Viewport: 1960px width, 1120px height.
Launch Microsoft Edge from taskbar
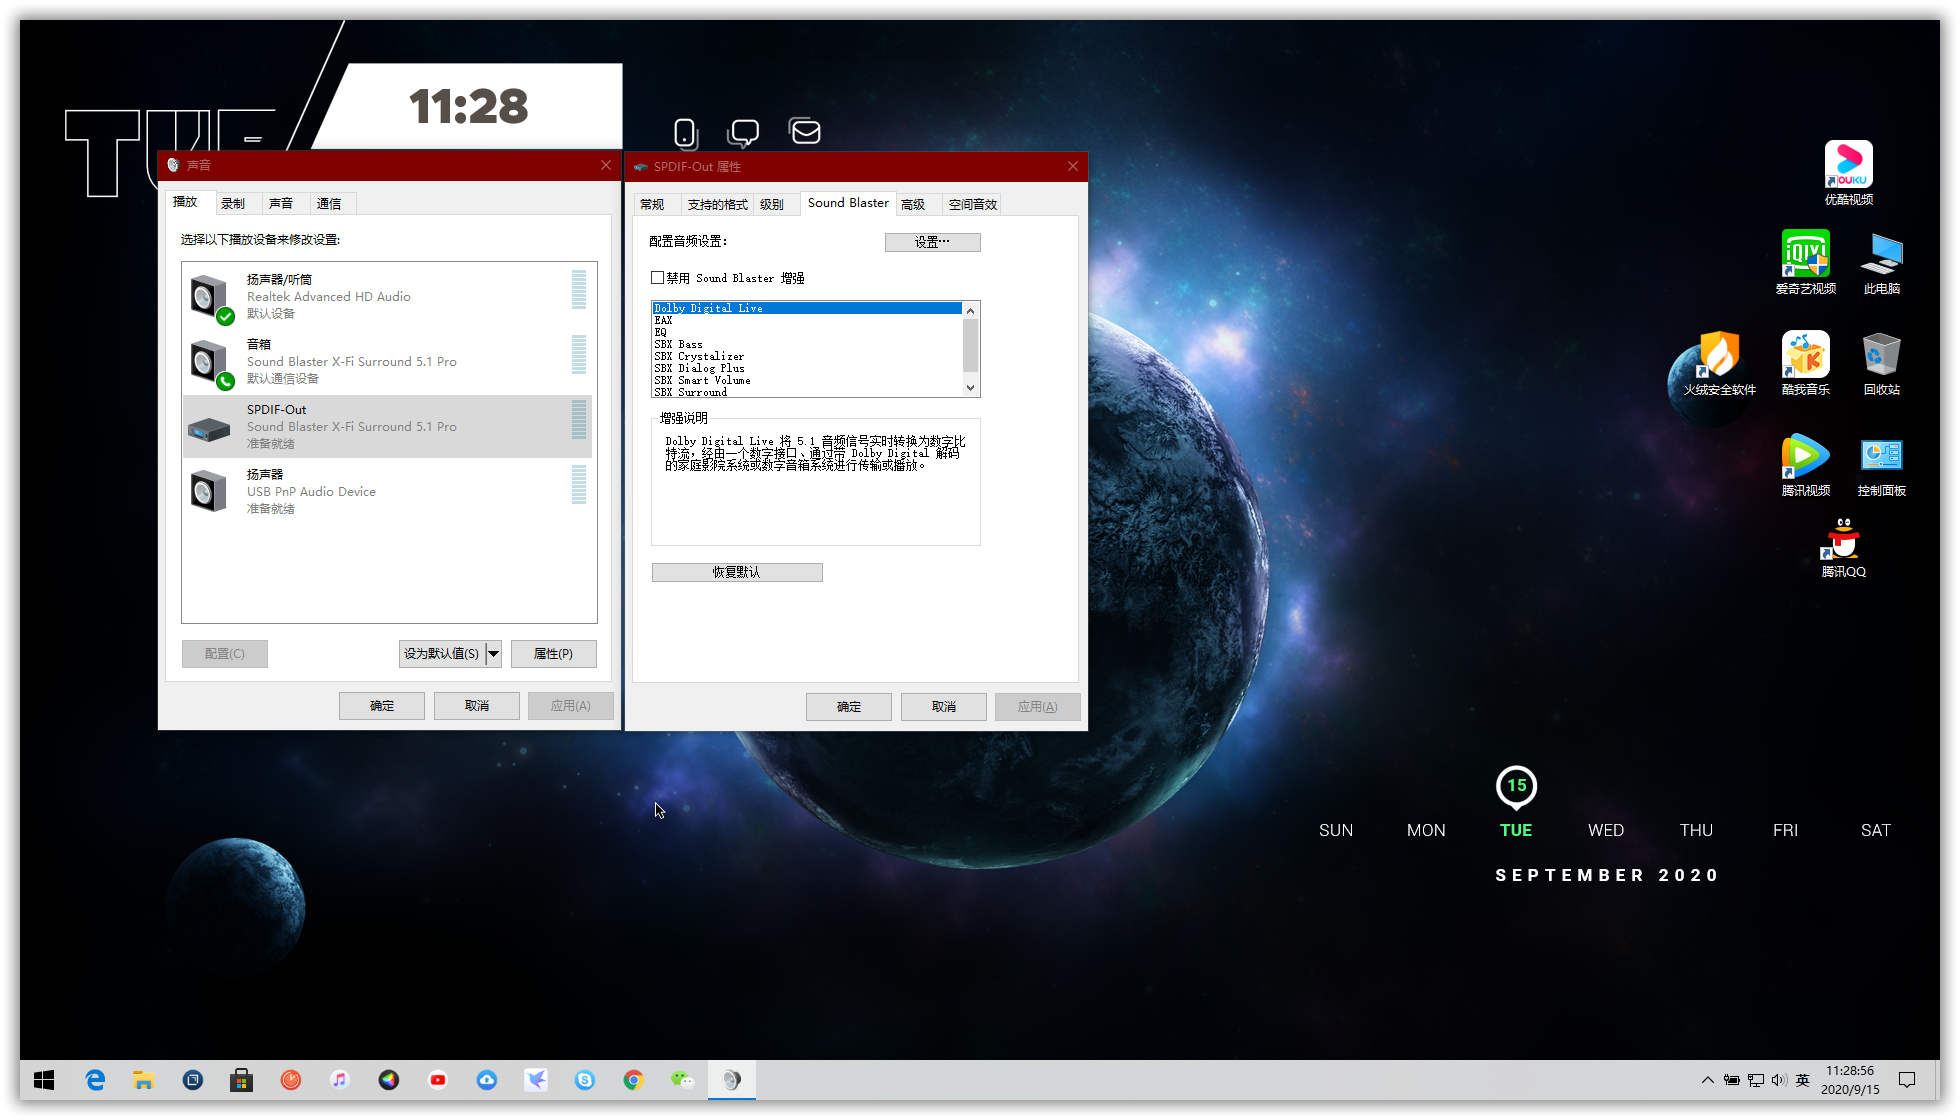coord(95,1080)
